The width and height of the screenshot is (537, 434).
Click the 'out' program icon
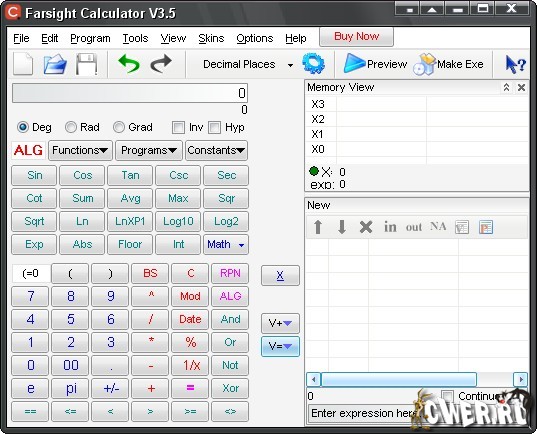(414, 227)
